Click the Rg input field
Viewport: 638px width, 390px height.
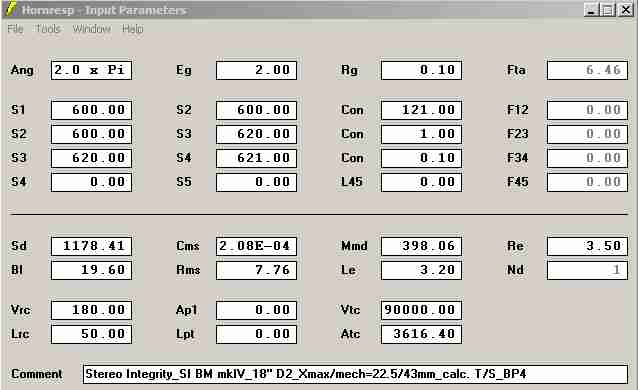pyautogui.click(x=421, y=70)
